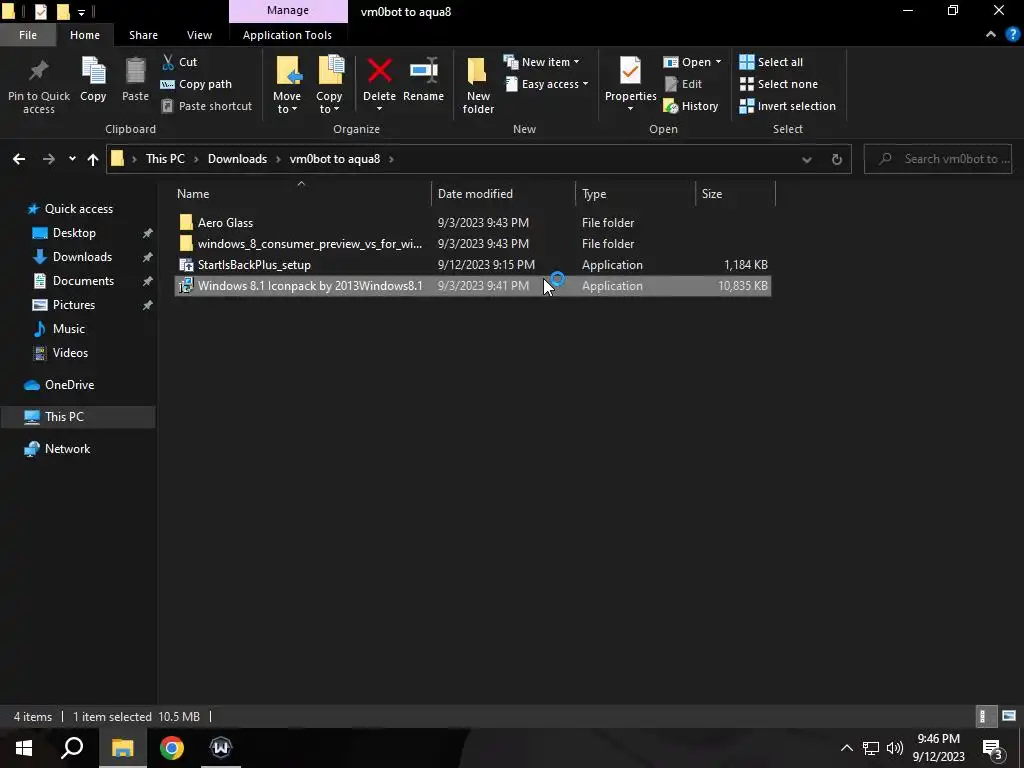Click Invert selection
Viewport: 1024px width, 768px height.
click(x=788, y=106)
